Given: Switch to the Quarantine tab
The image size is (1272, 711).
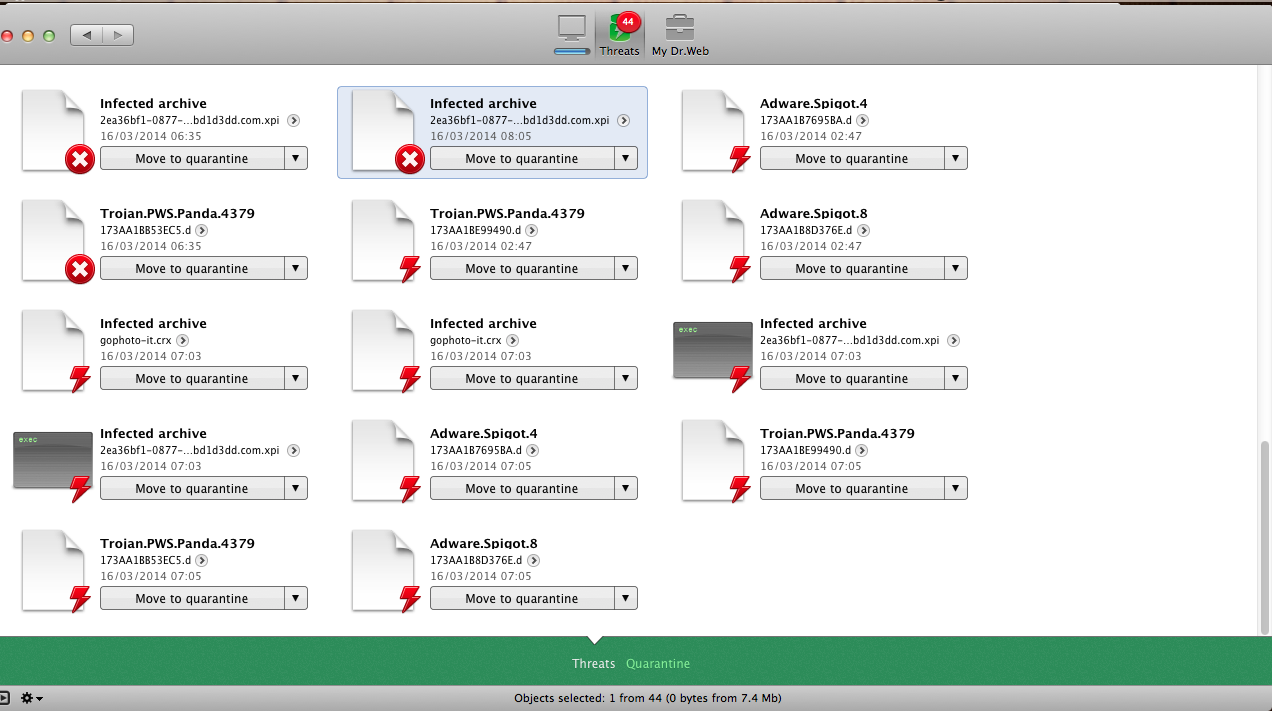Looking at the screenshot, I should click(x=658, y=664).
